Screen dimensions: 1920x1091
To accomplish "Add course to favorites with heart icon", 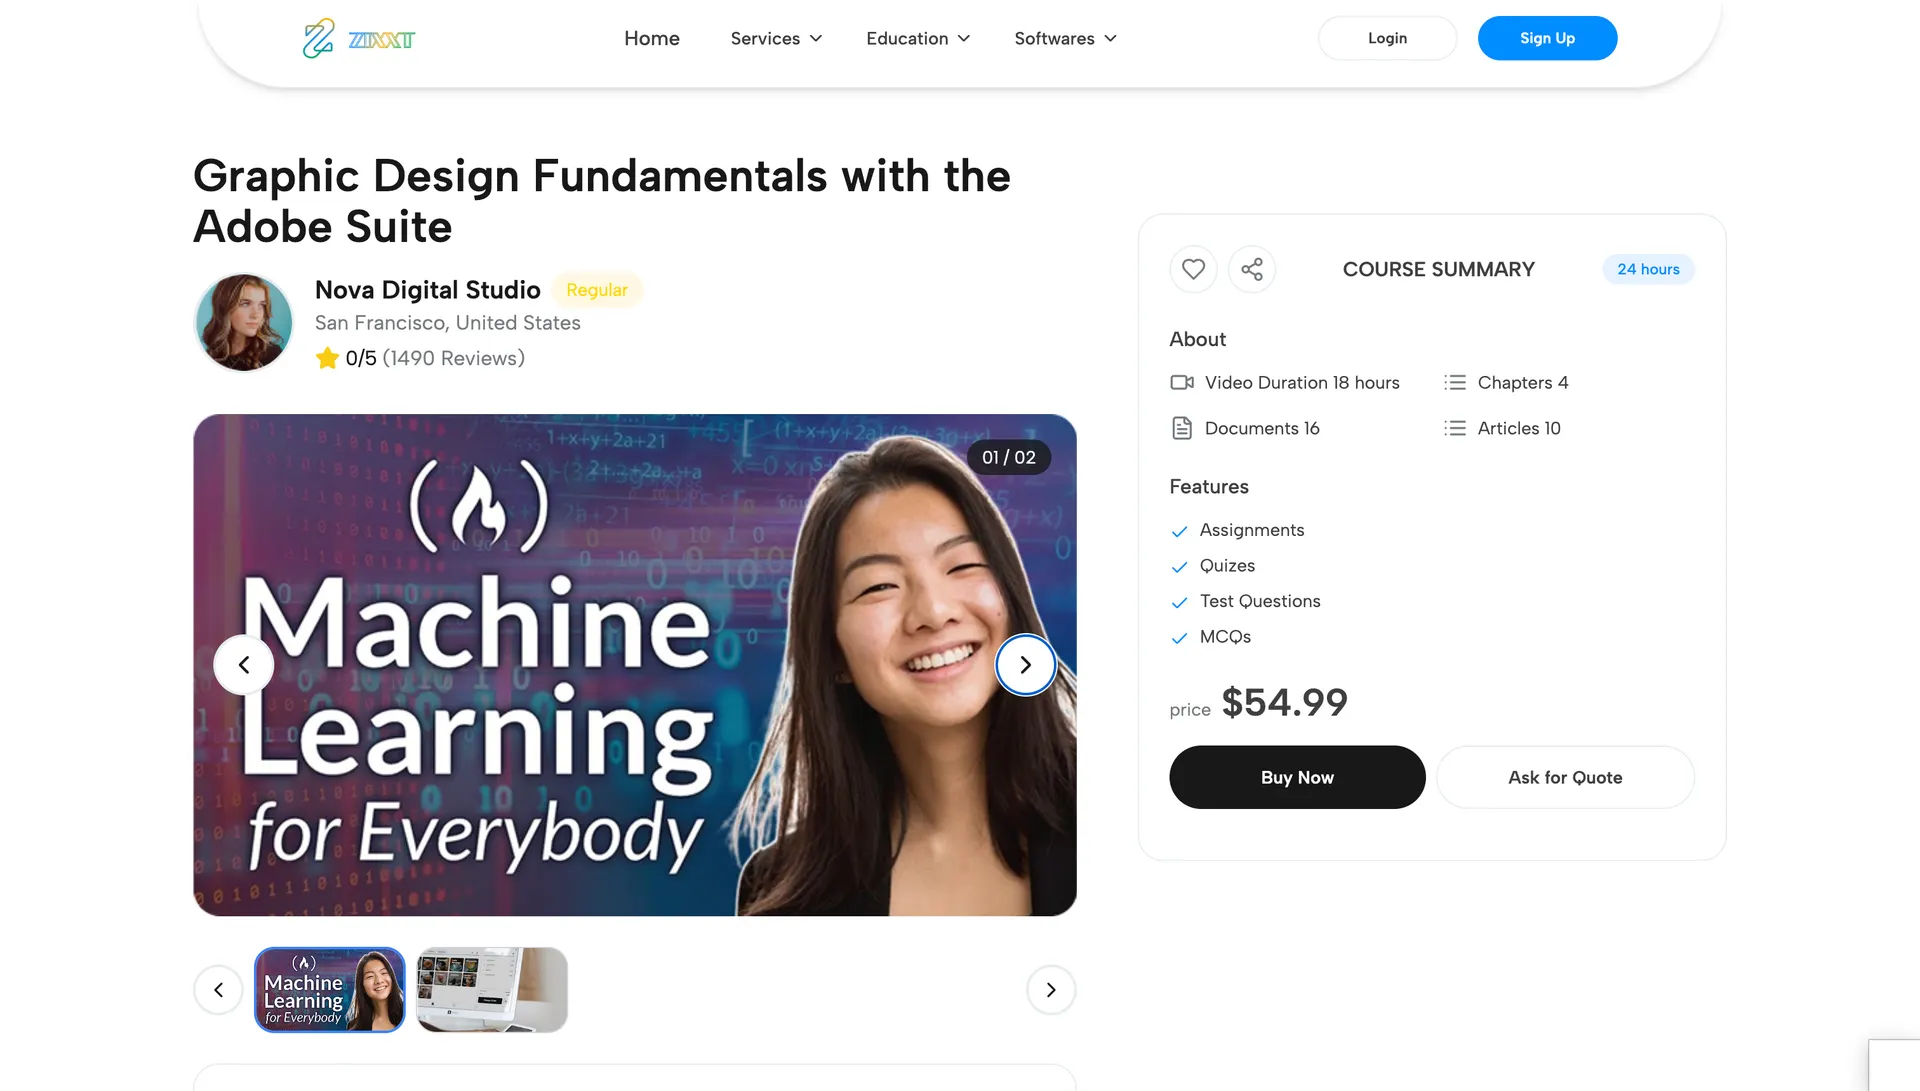I will (1193, 269).
